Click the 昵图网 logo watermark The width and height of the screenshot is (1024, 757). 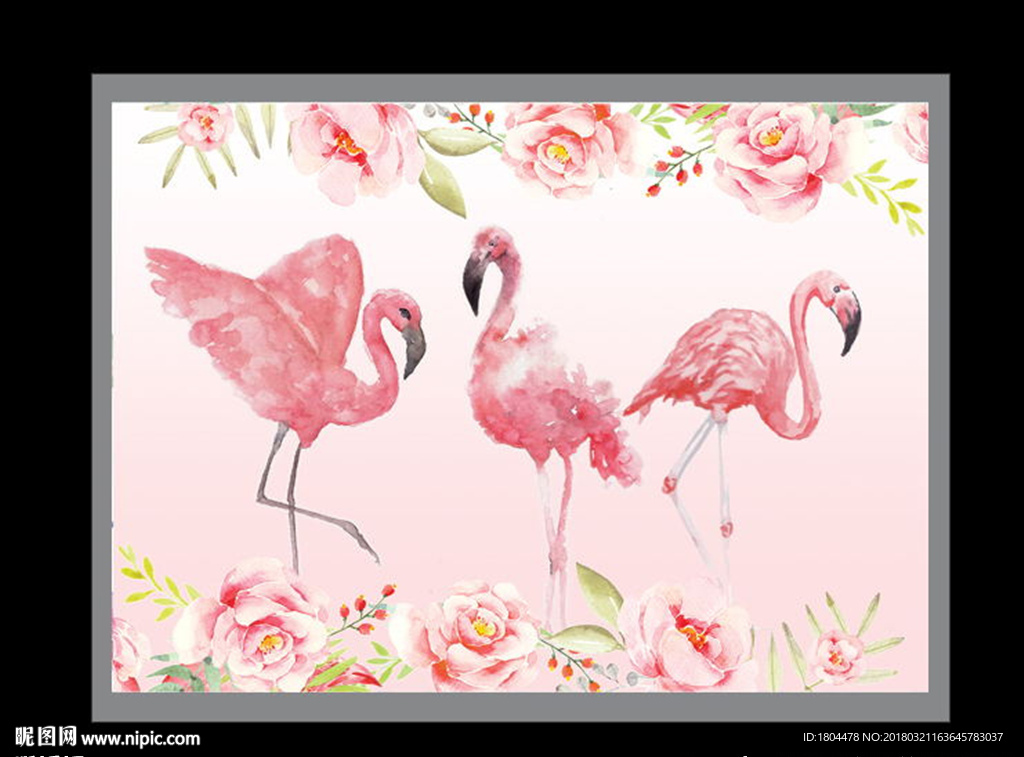coord(46,737)
